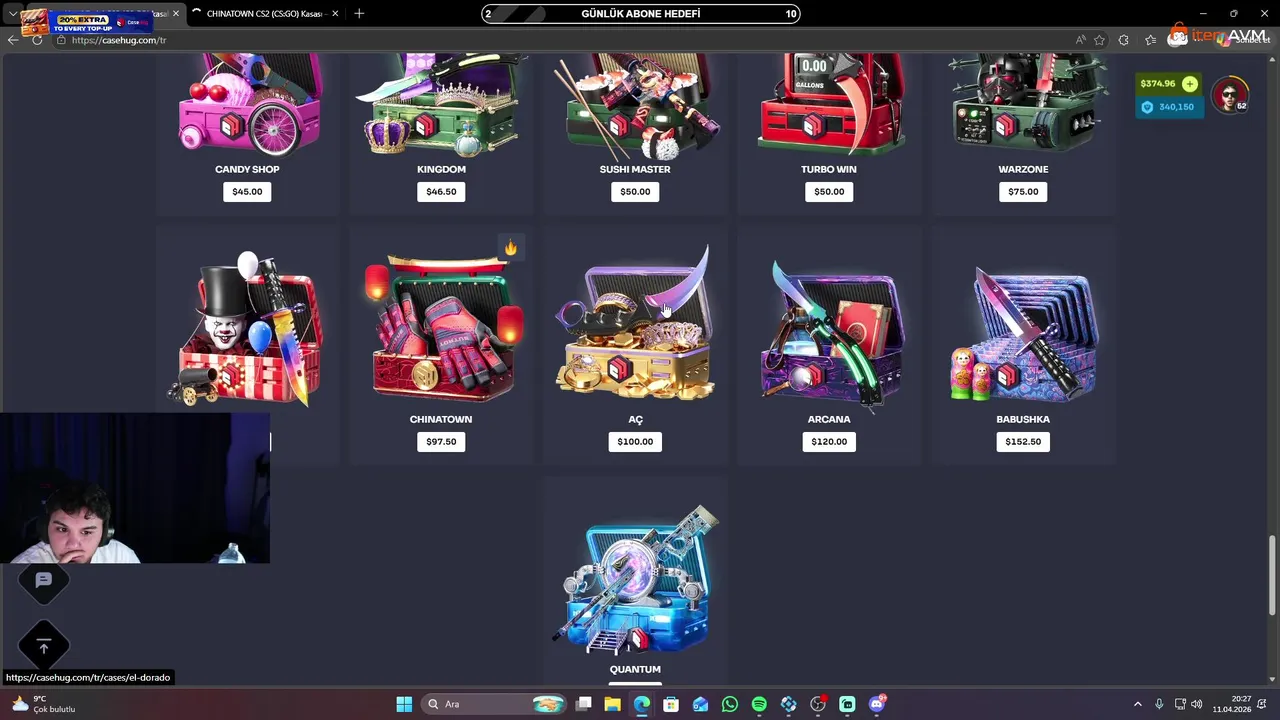Open the Candy Shop case image
Screen dimensions: 1280x720
pos(247,104)
